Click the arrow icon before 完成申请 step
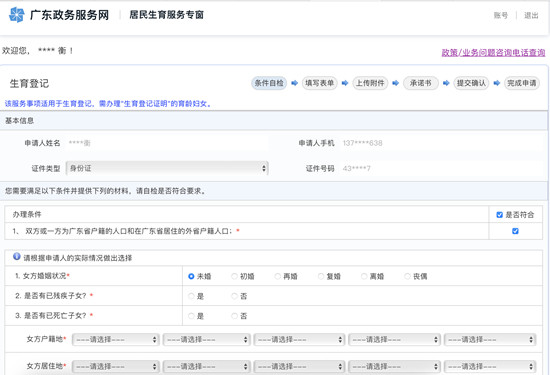550x375 pixels. [497, 83]
